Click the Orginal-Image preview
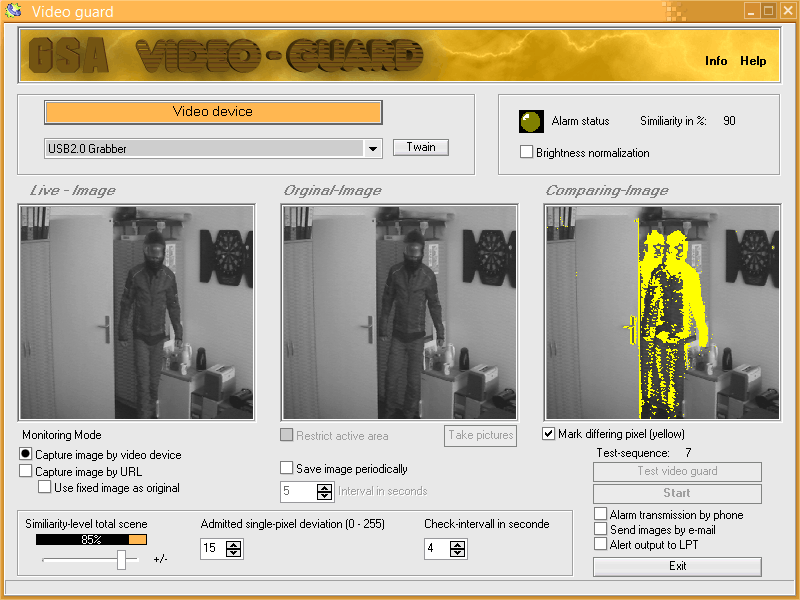The height and width of the screenshot is (600, 800). pos(399,312)
